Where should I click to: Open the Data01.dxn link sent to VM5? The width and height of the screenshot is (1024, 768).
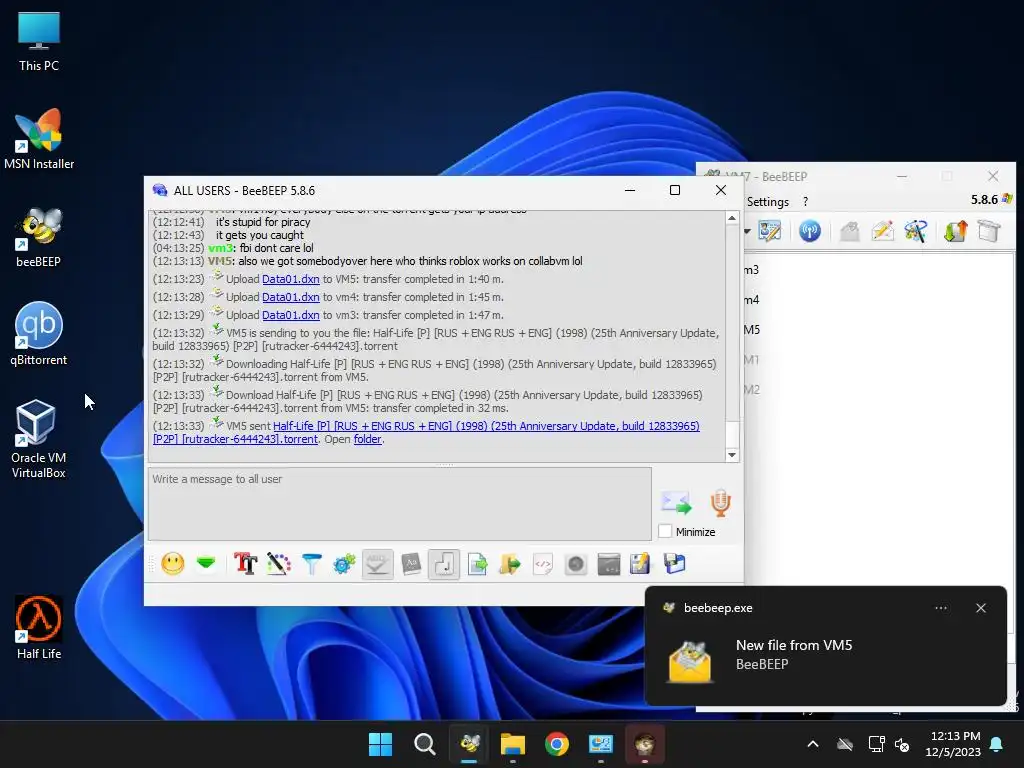tap(291, 279)
